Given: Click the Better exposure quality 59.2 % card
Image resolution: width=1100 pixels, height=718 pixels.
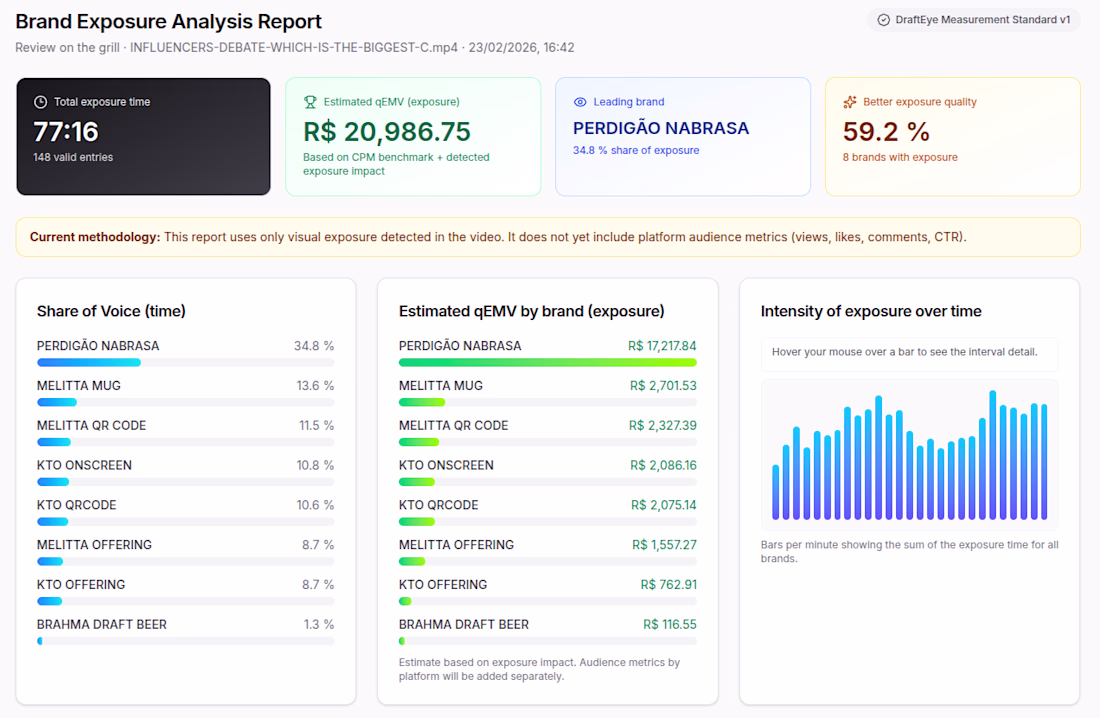Looking at the screenshot, I should coord(952,136).
